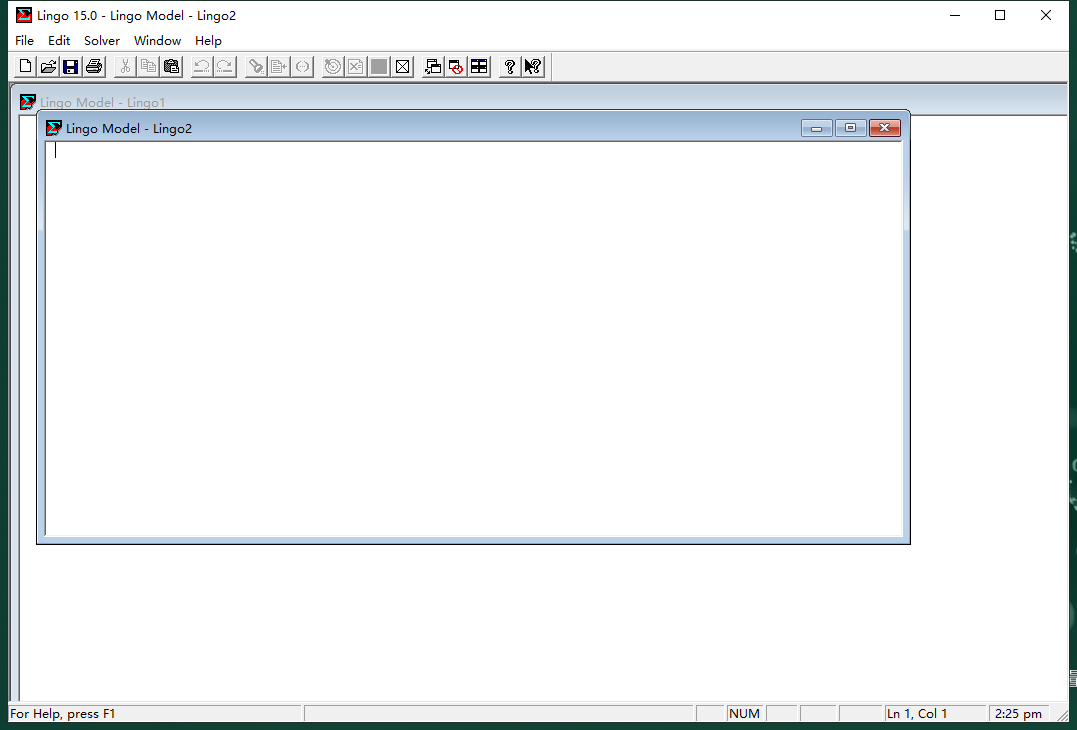Click the Send to Back windows icon
1077x730 pixels.
click(x=433, y=67)
